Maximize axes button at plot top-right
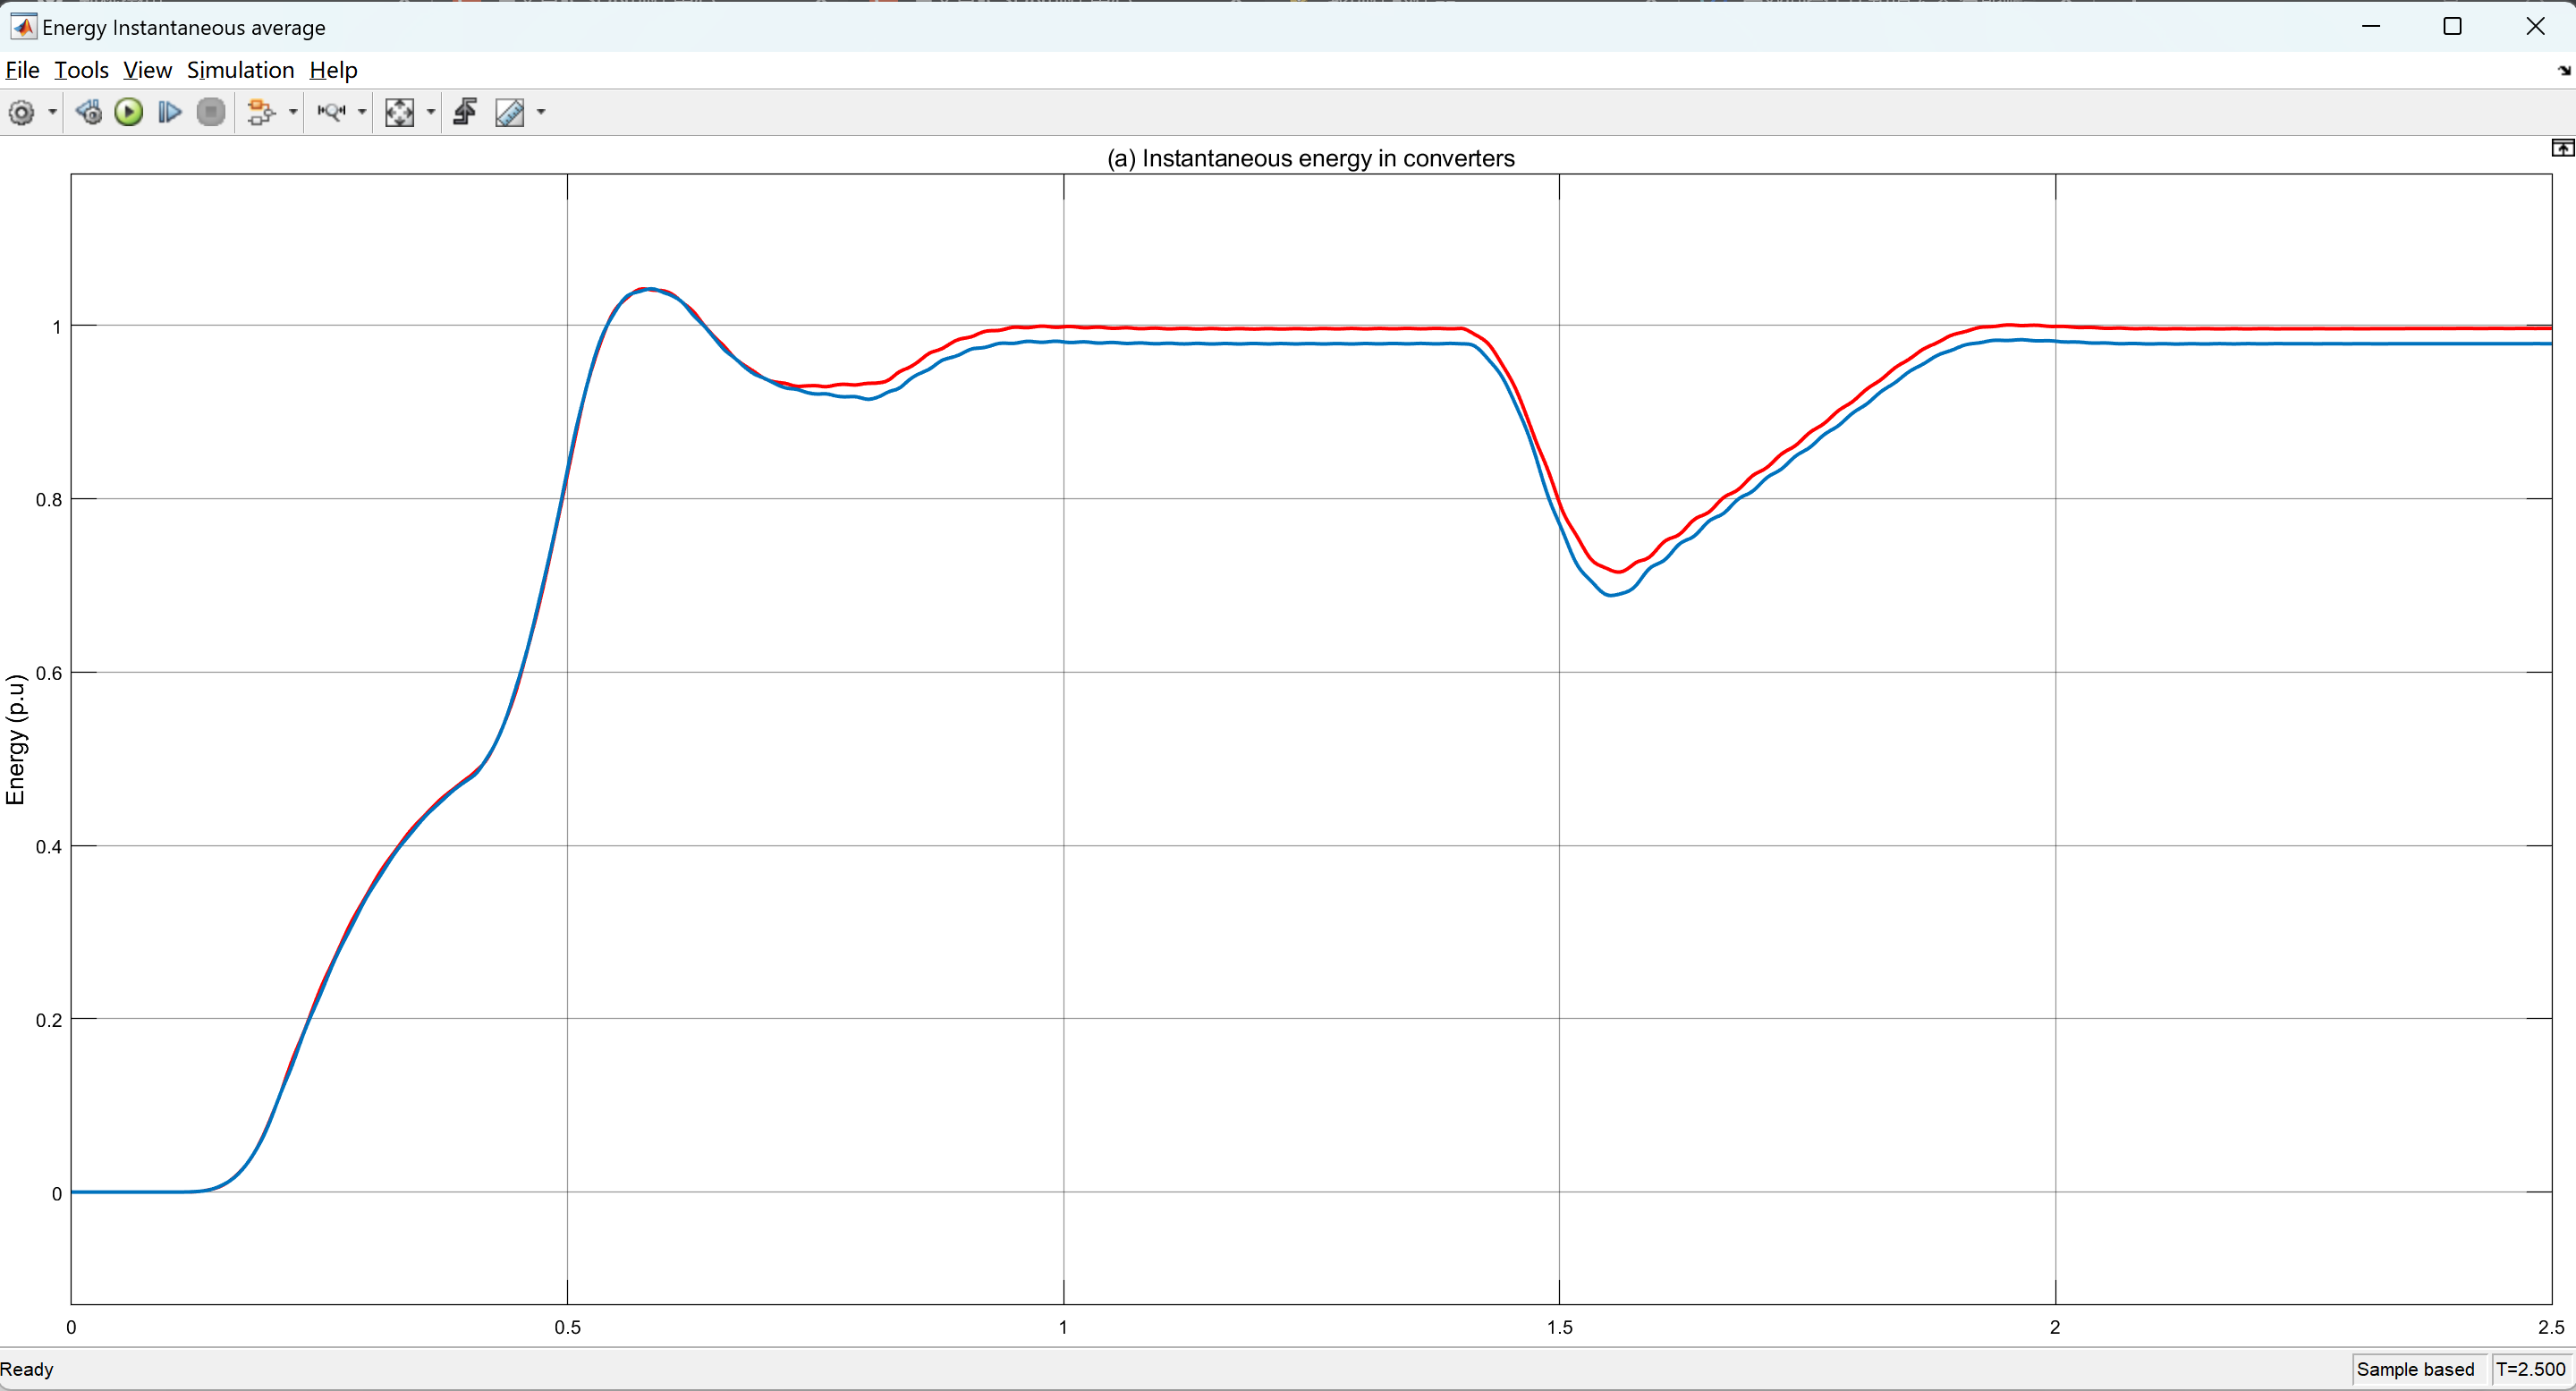2576x1391 pixels. pos(2562,148)
